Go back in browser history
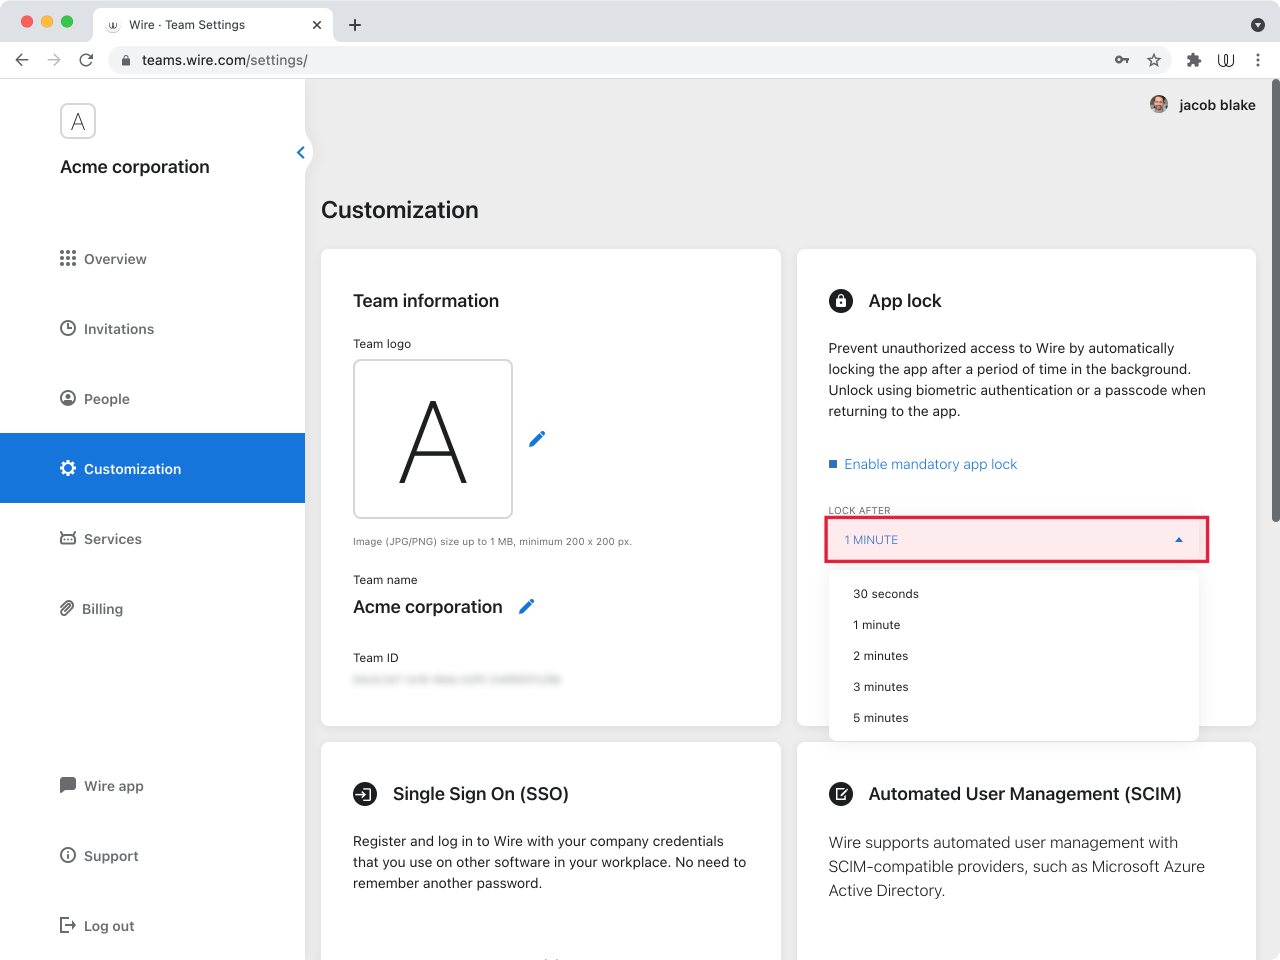1280x960 pixels. 22,60
